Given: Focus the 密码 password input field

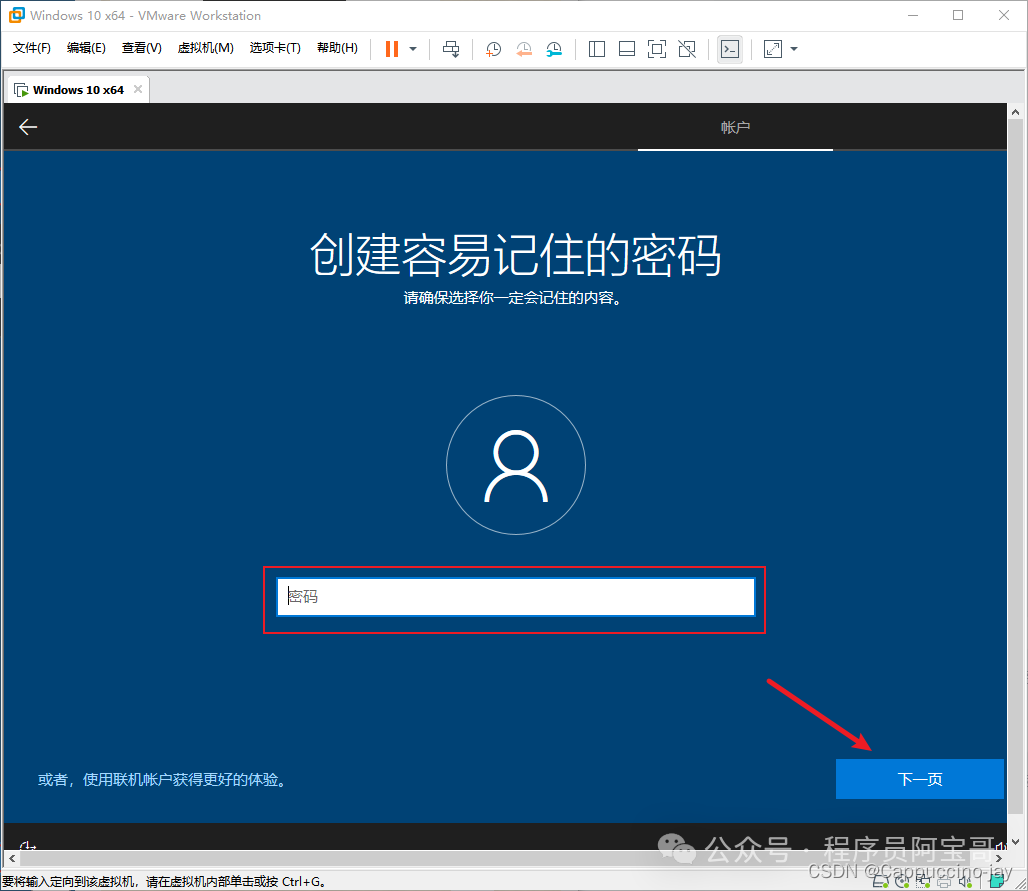Looking at the screenshot, I should 515,597.
